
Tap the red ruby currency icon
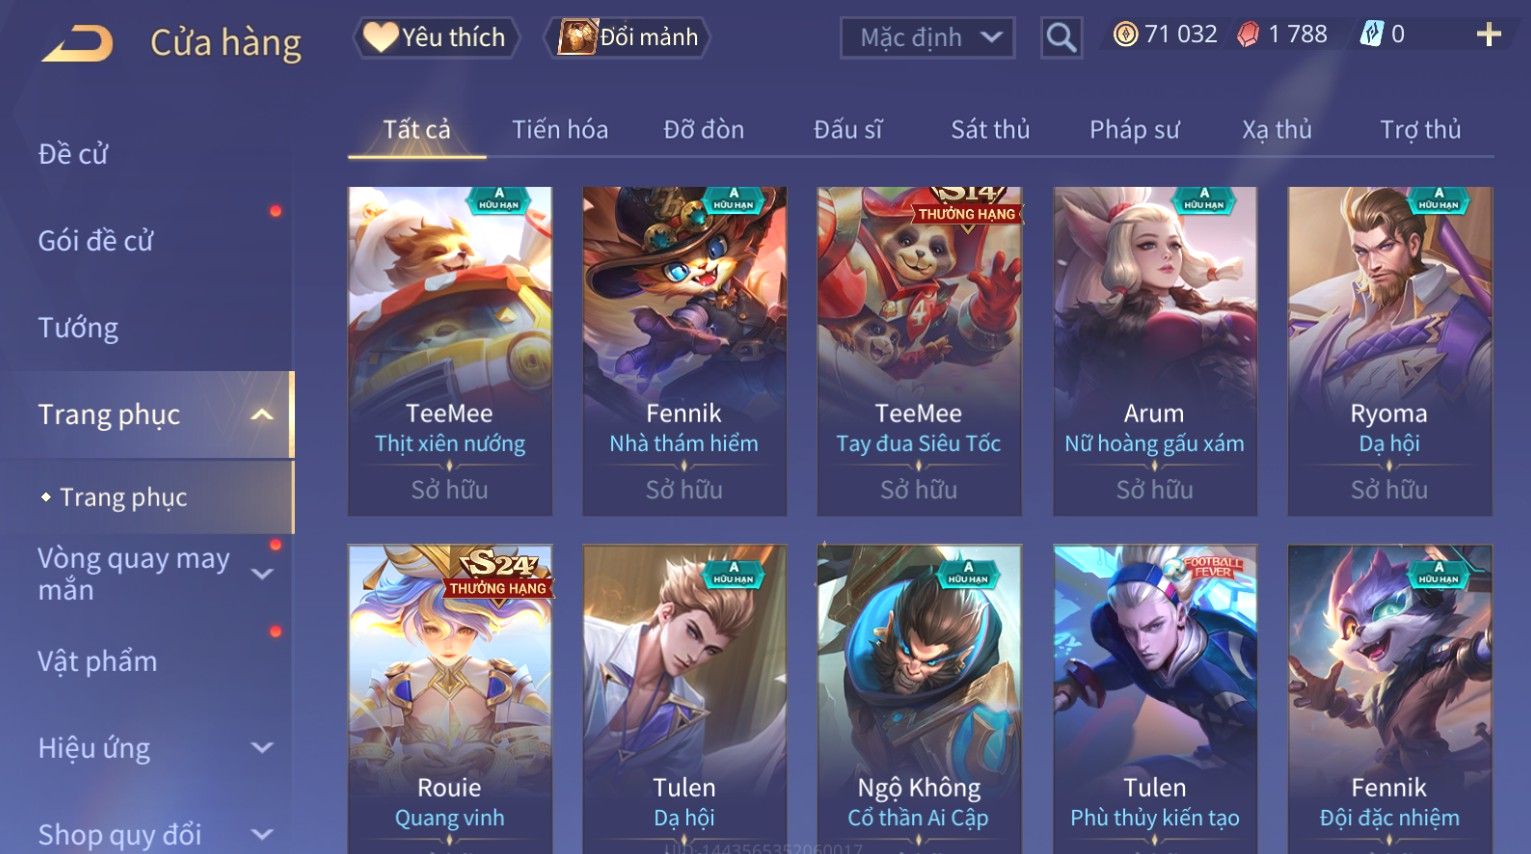coord(1248,35)
